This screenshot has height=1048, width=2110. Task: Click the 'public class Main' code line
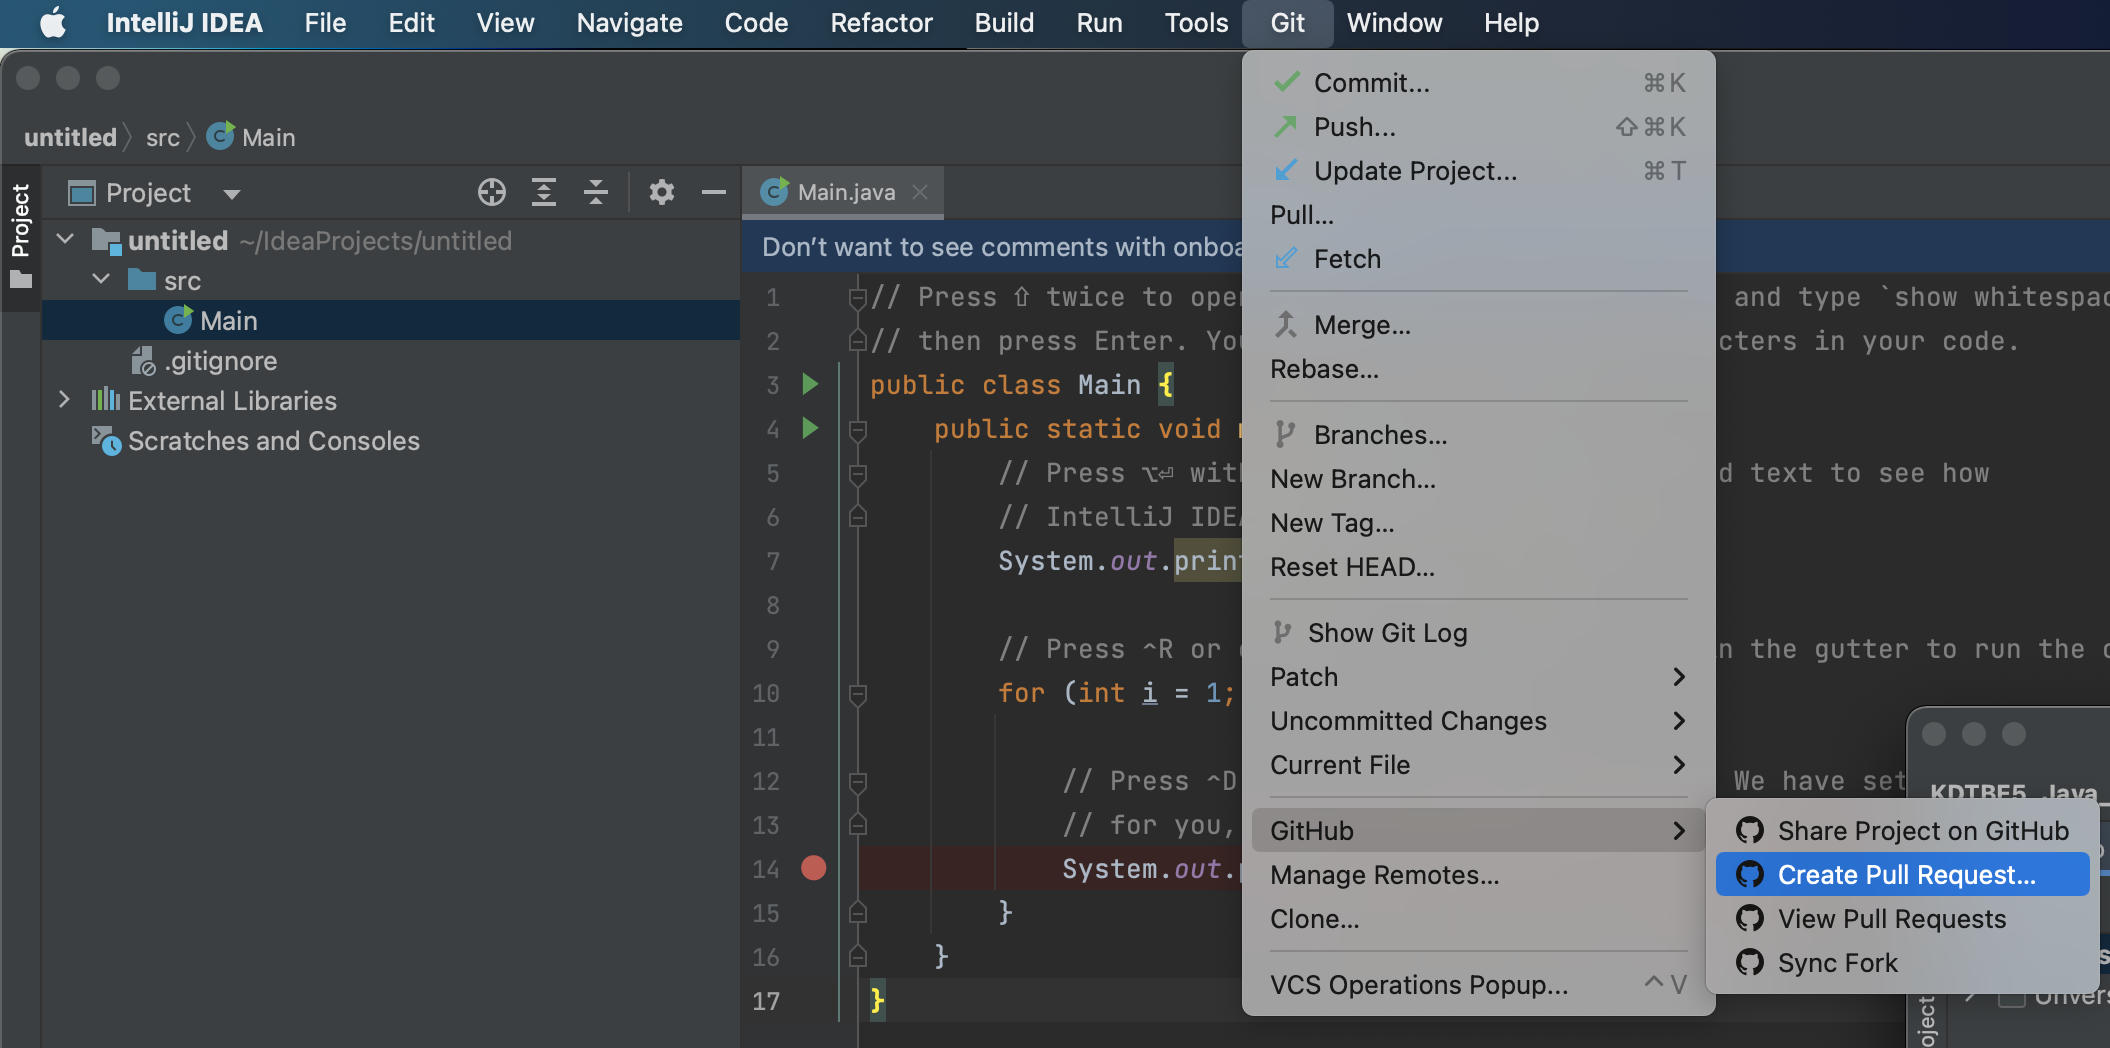[x=1022, y=384]
